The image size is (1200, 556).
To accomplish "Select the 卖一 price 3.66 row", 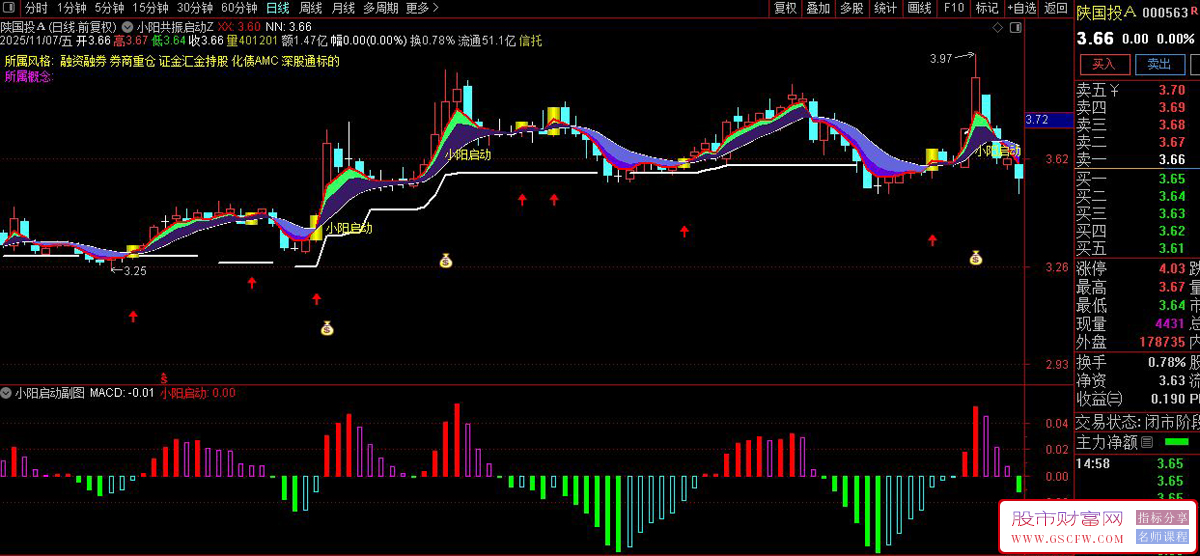I will coord(1137,159).
